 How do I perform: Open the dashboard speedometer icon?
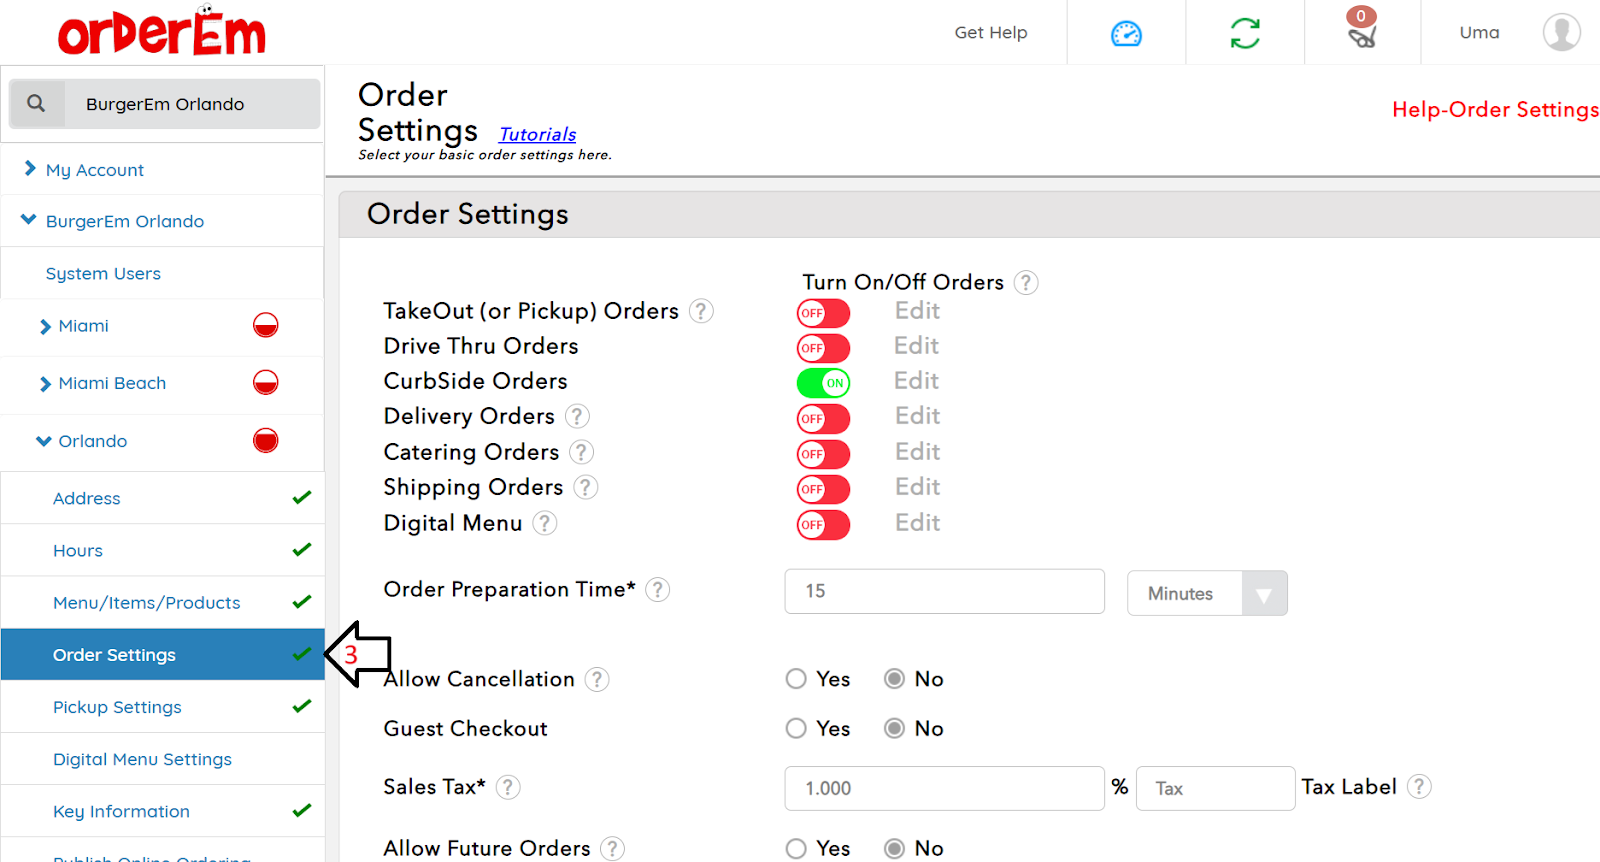tap(1126, 33)
